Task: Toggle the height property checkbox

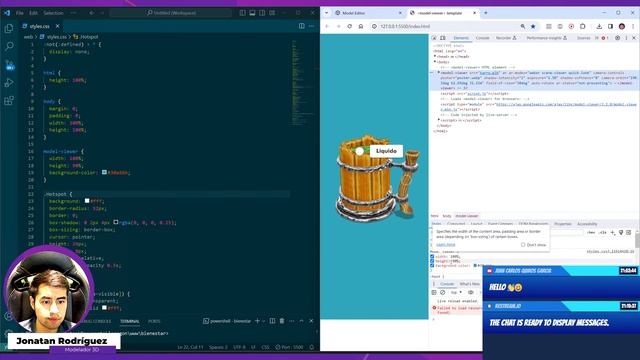Action: coord(432,261)
